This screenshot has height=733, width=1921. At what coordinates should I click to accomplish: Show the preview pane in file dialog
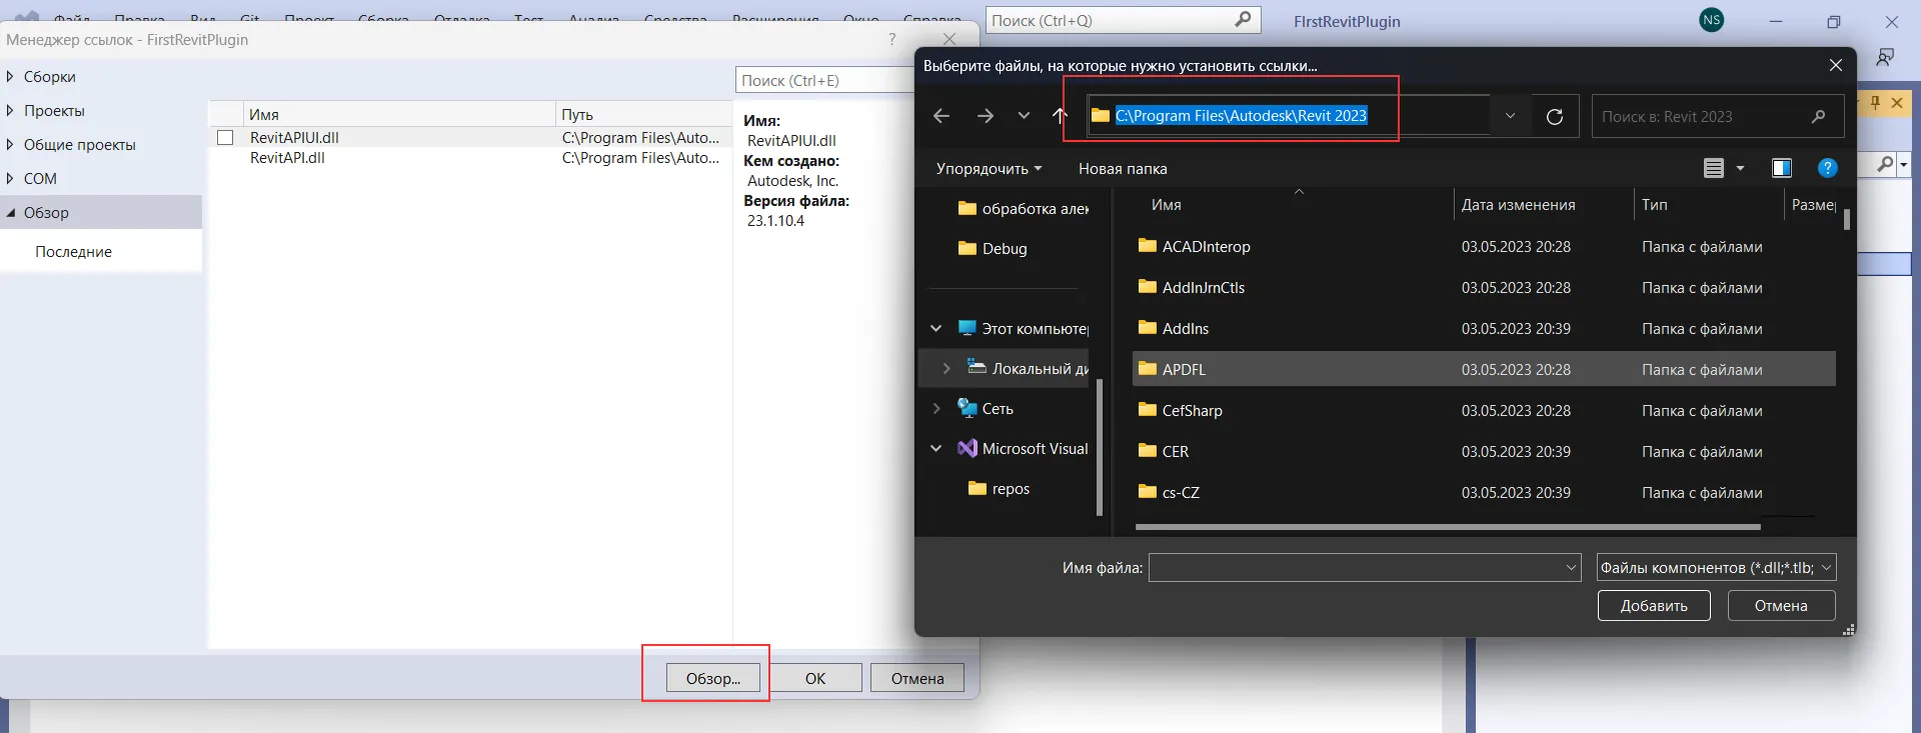coord(1781,168)
